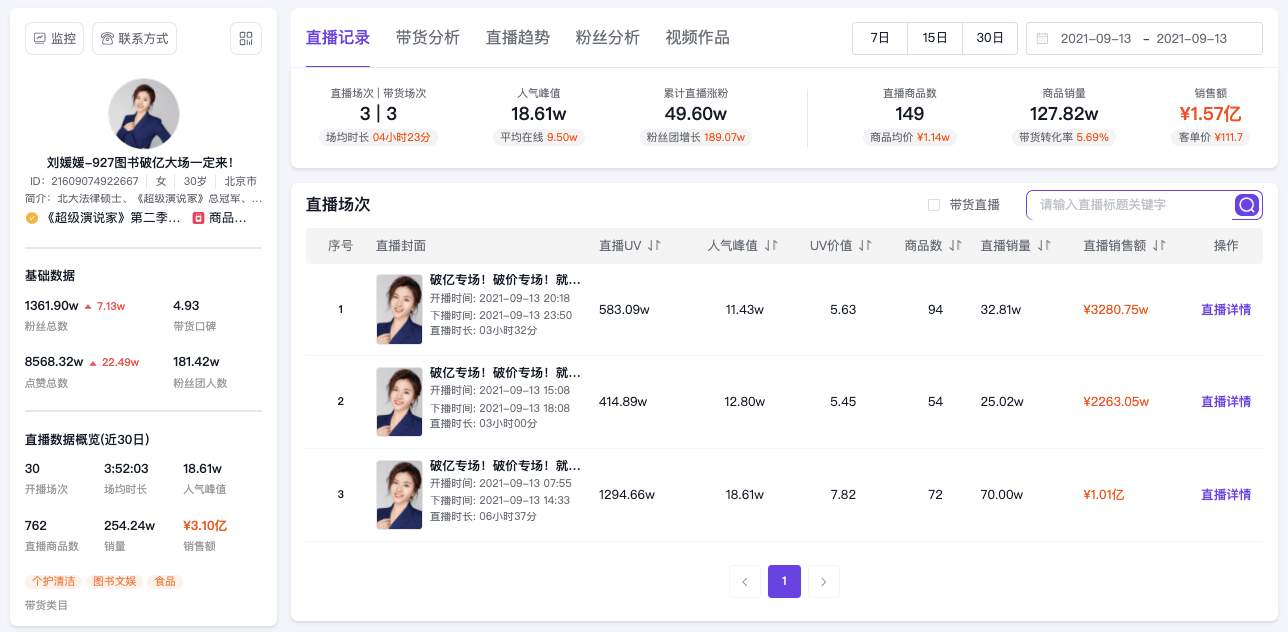Go to previous page arrow
Screen dimensions: 1288x632
745,581
